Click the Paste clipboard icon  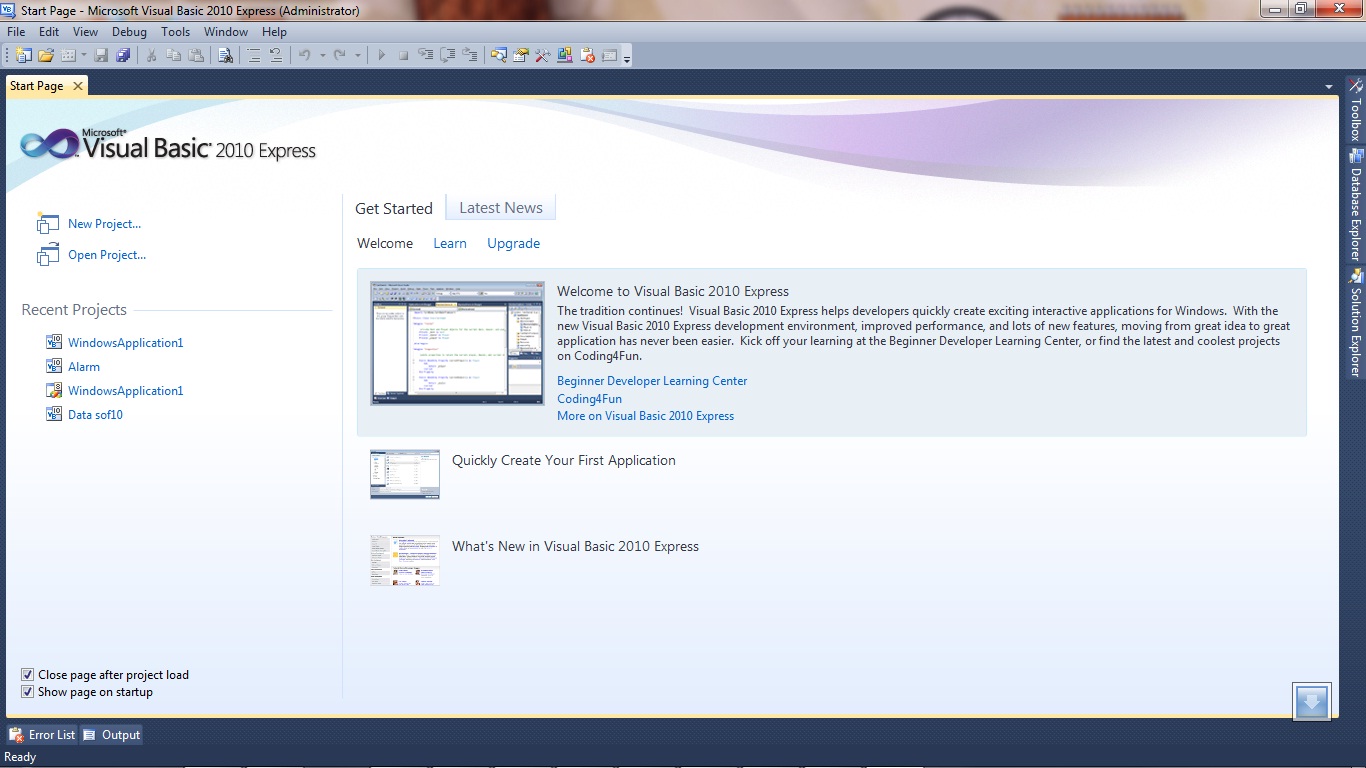tap(197, 56)
